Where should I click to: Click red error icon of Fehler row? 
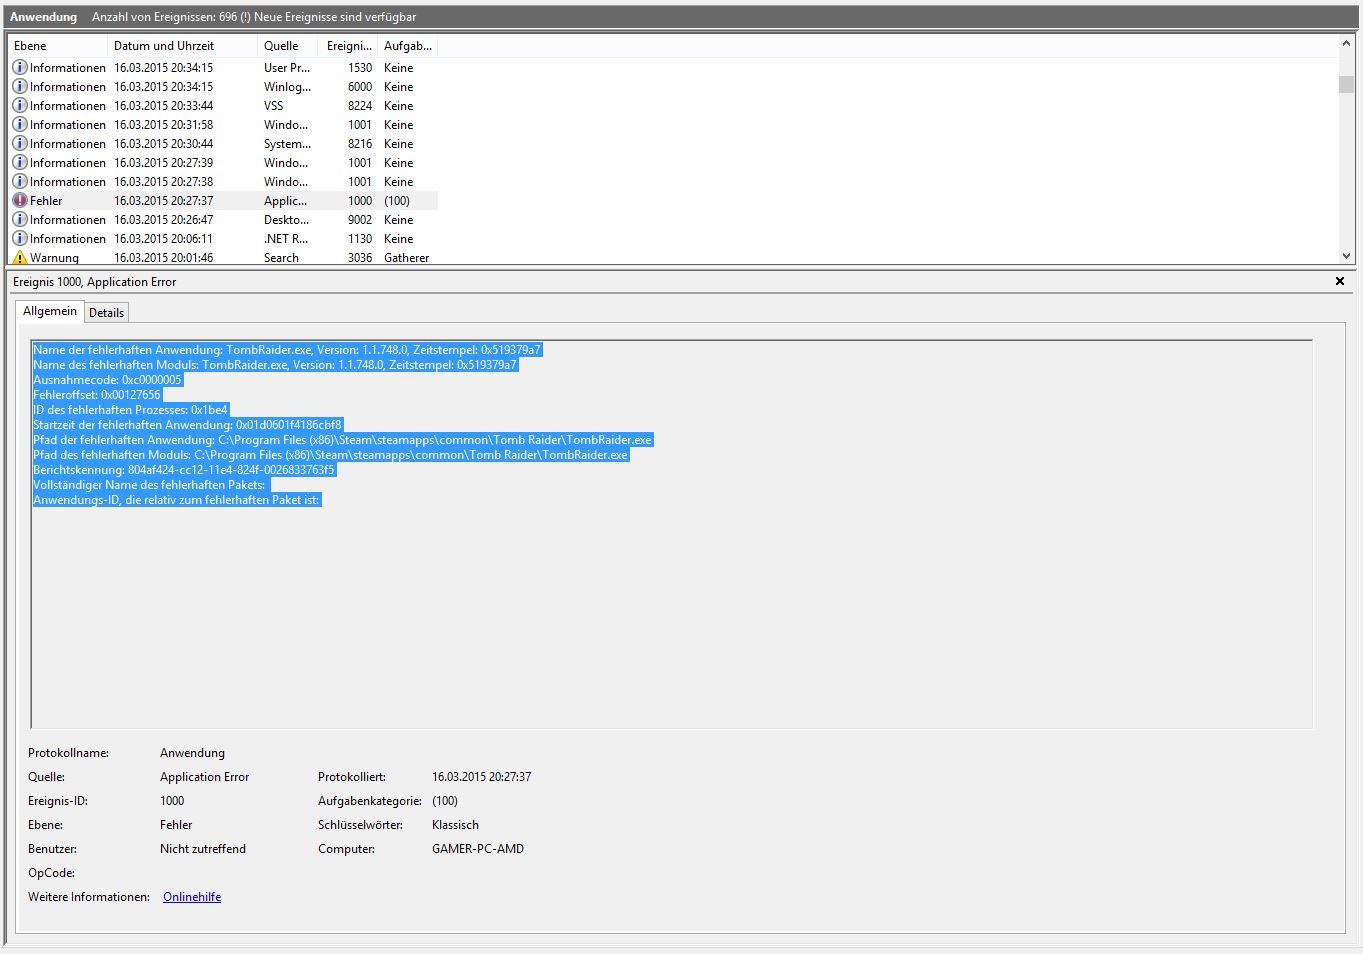coord(19,200)
